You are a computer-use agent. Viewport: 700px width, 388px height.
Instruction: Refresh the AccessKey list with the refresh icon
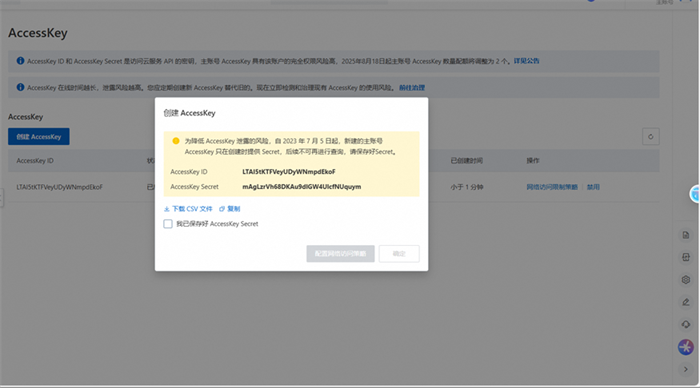pyautogui.click(x=650, y=137)
